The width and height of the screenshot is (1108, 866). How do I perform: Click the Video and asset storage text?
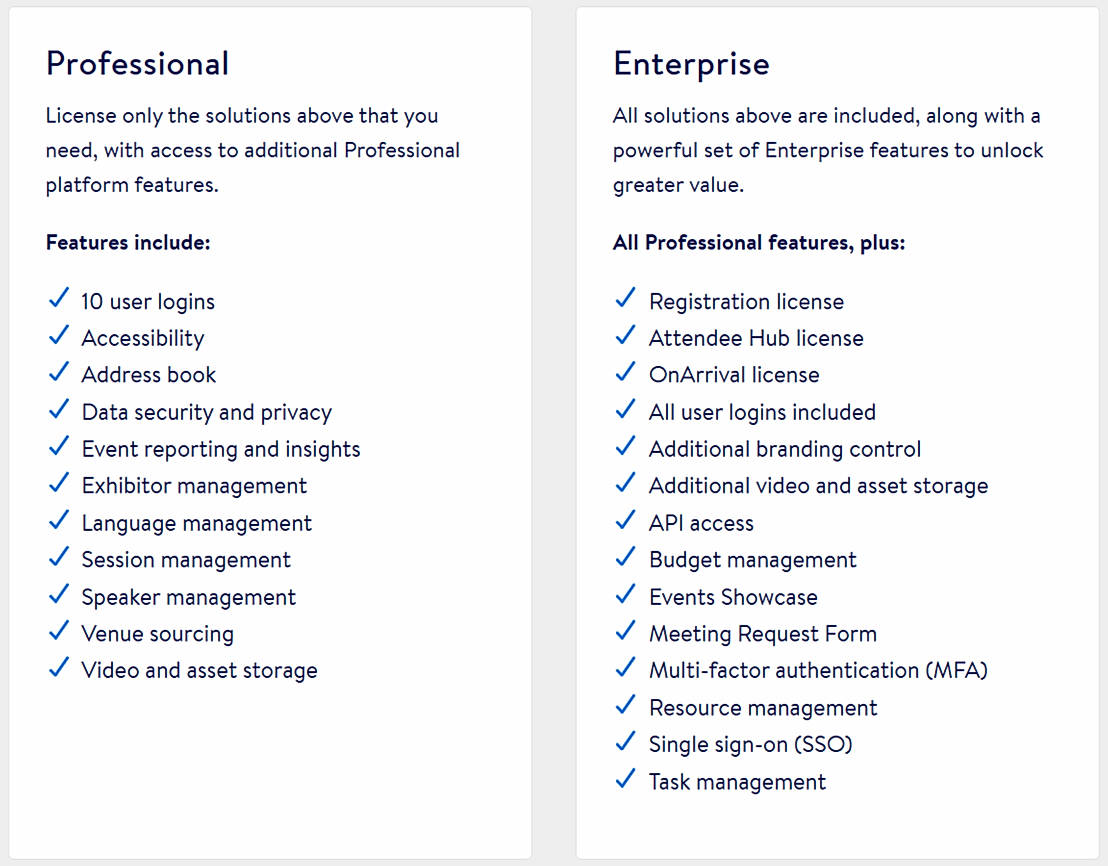[x=199, y=670]
